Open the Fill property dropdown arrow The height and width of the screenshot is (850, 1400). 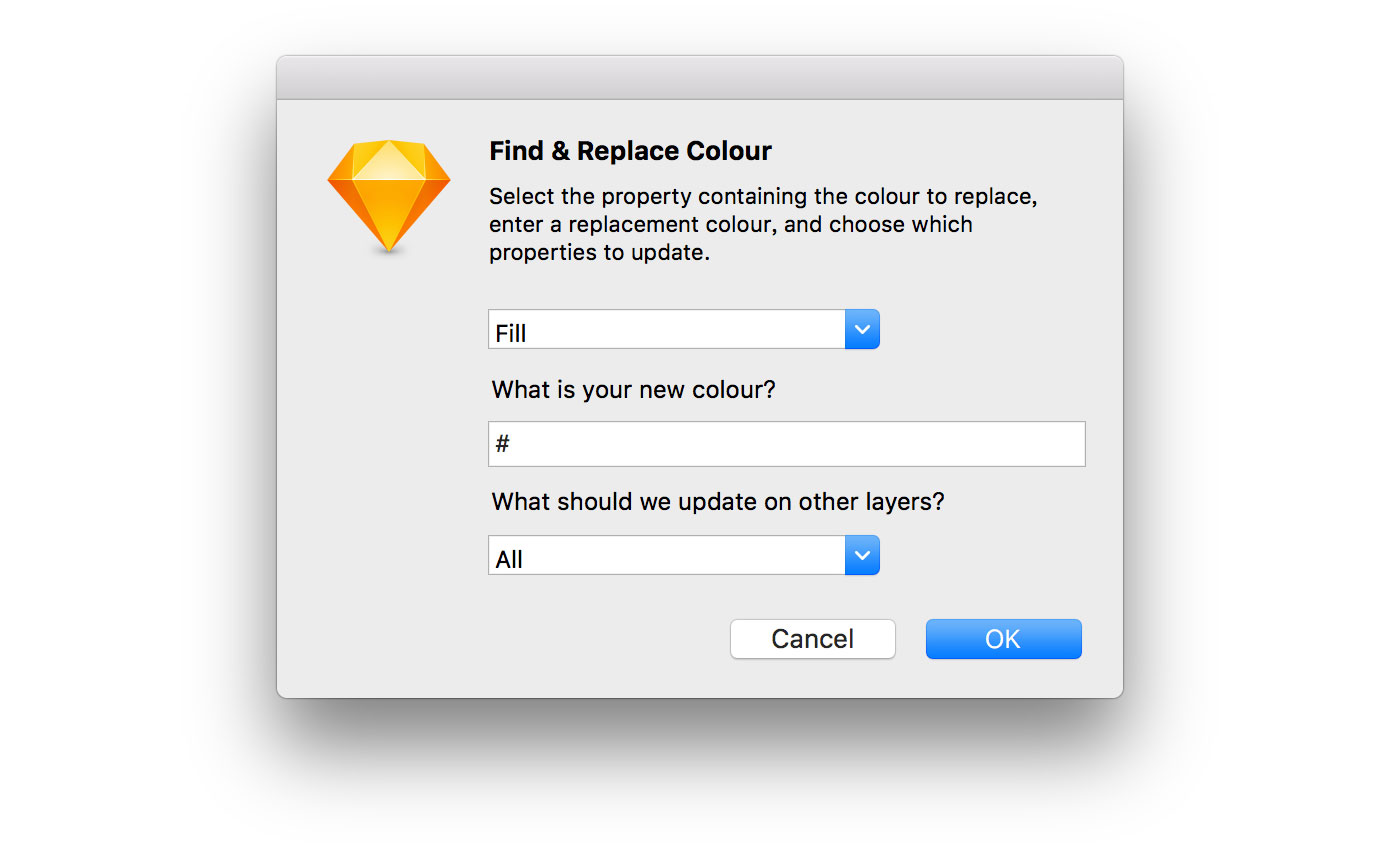click(862, 329)
